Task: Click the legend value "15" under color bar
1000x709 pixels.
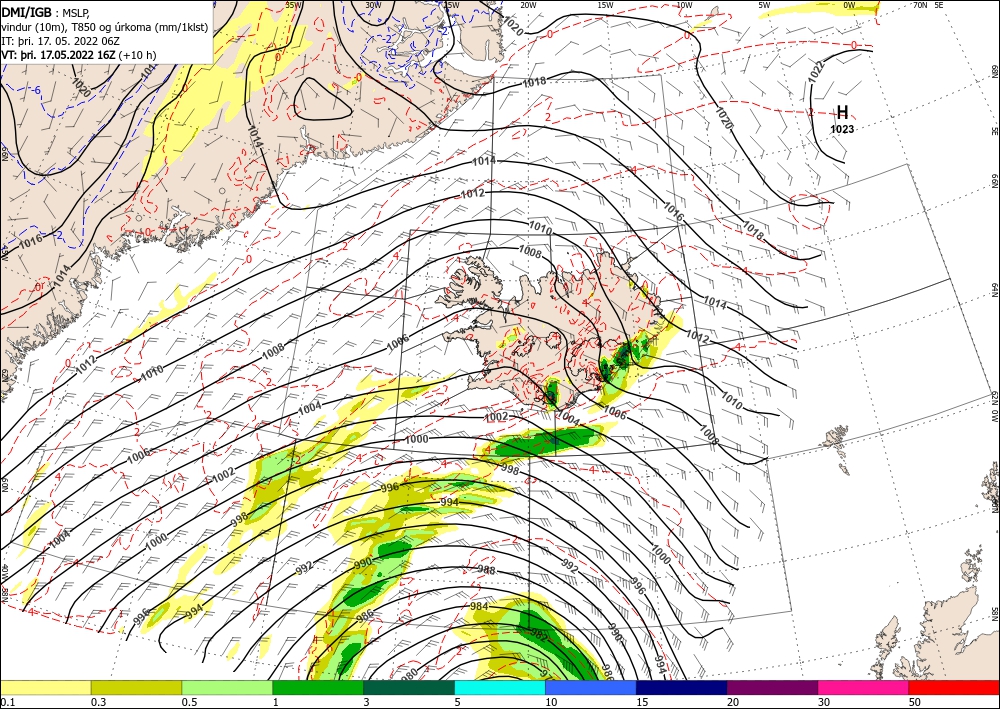Action: pyautogui.click(x=642, y=702)
